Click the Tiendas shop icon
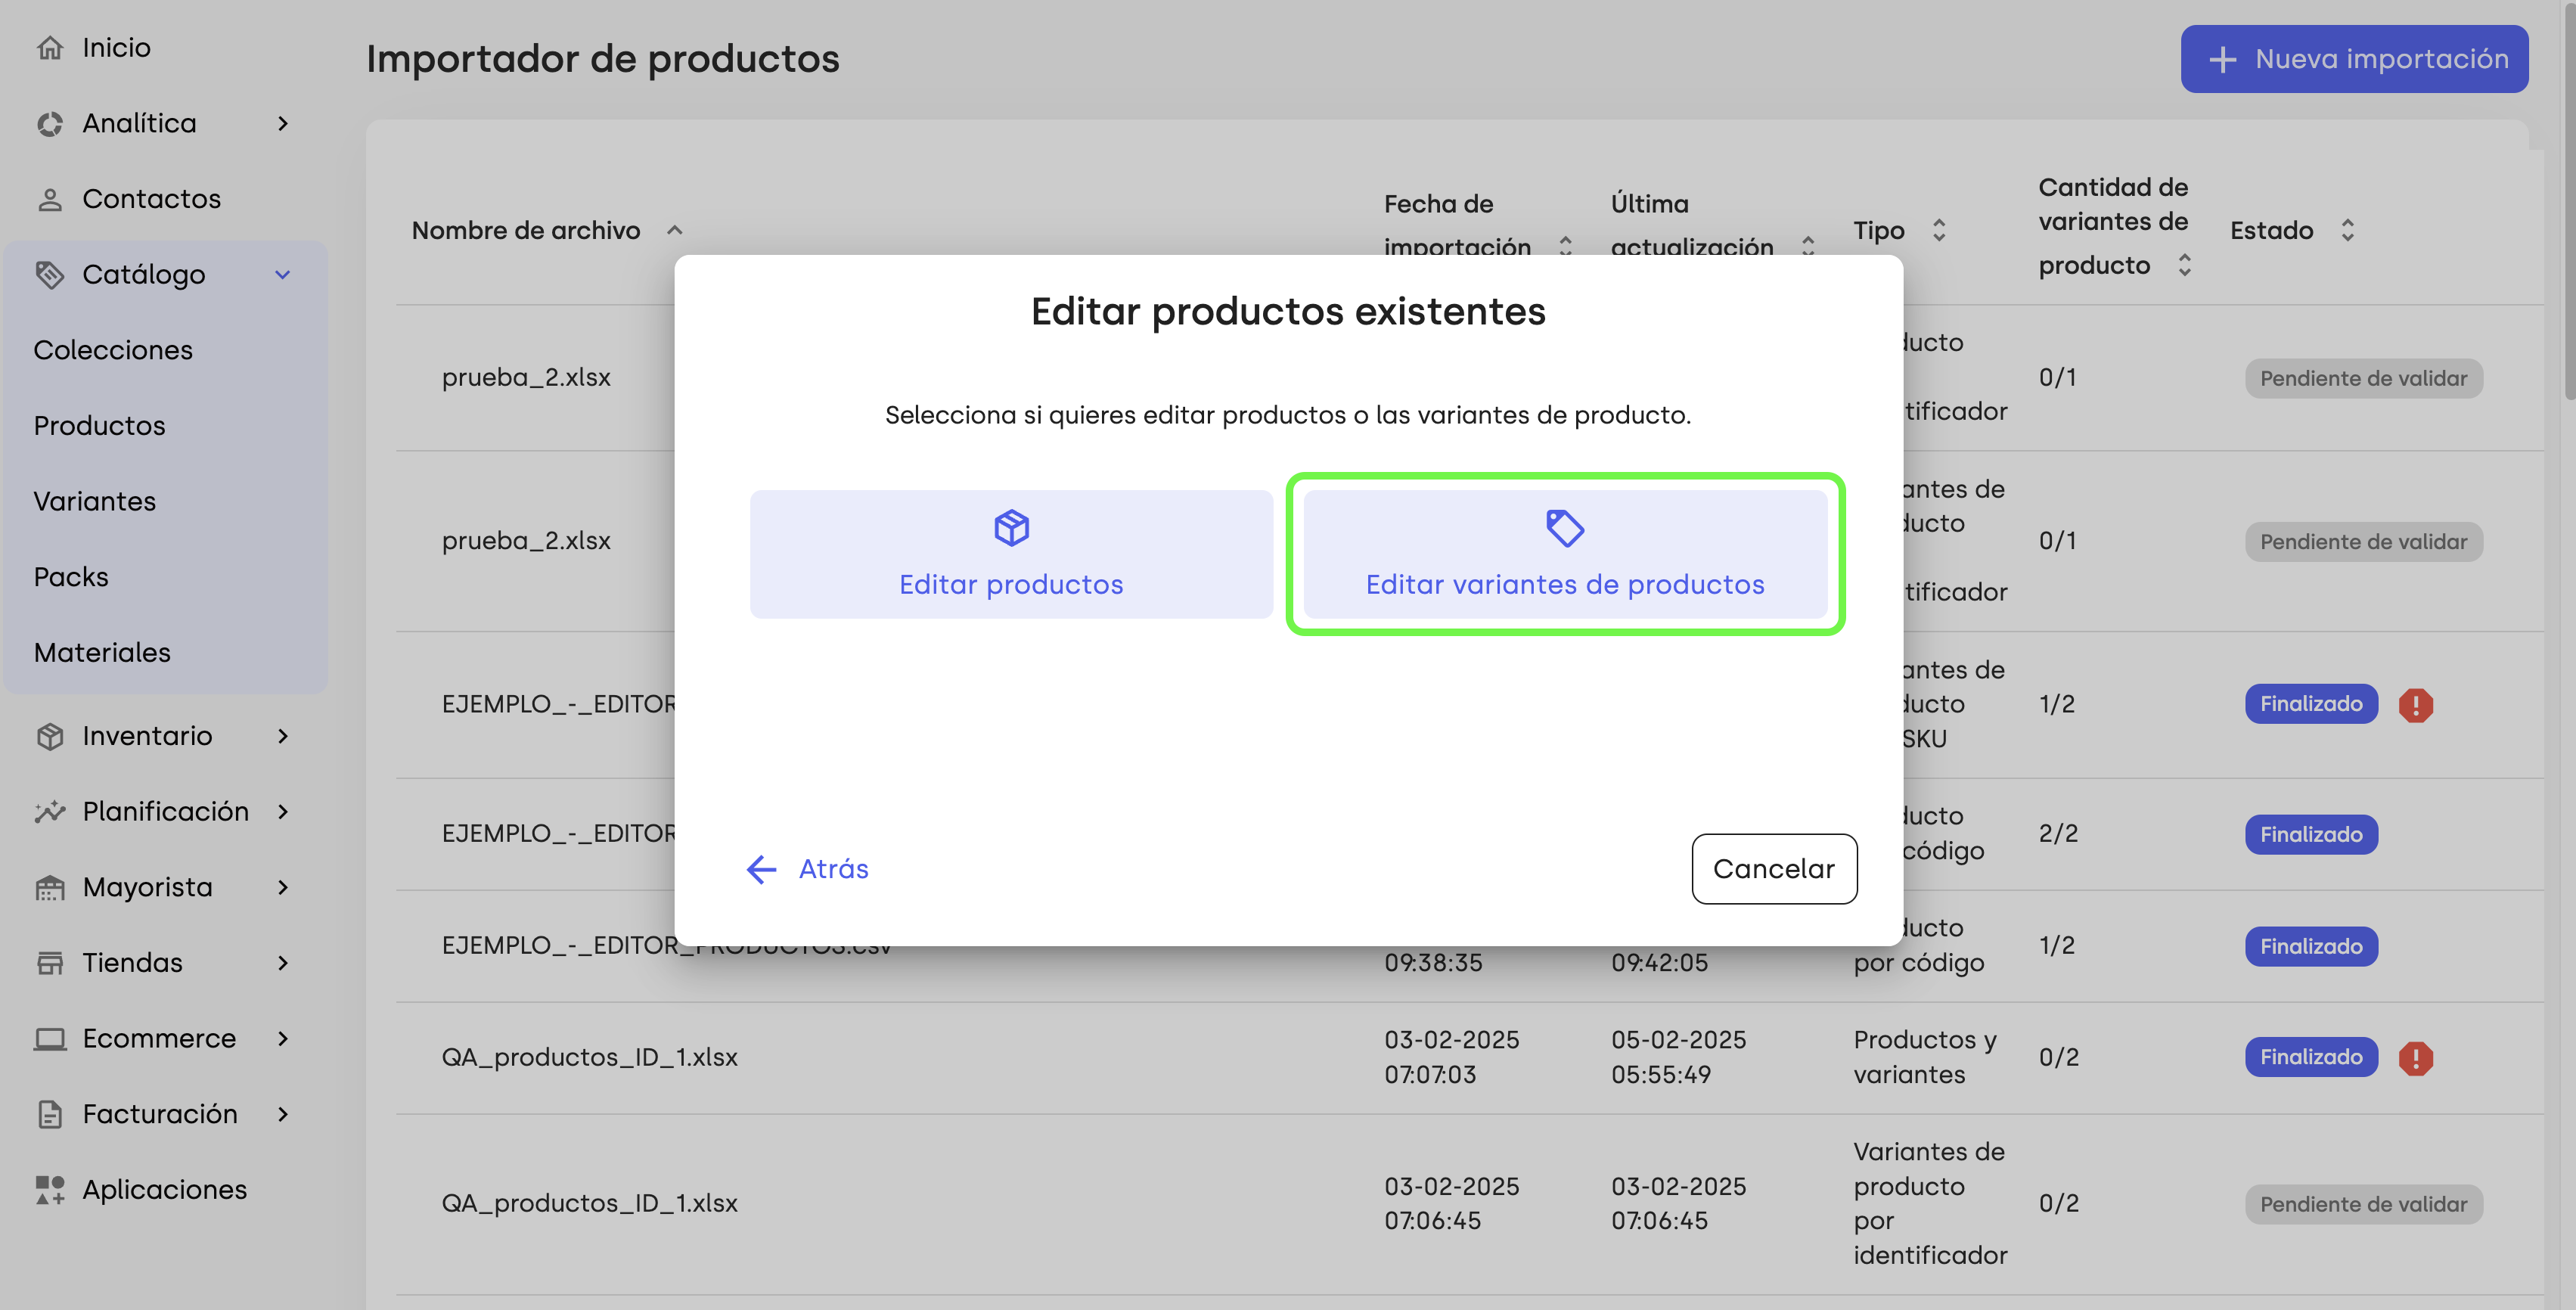The image size is (2576, 1310). [x=50, y=963]
